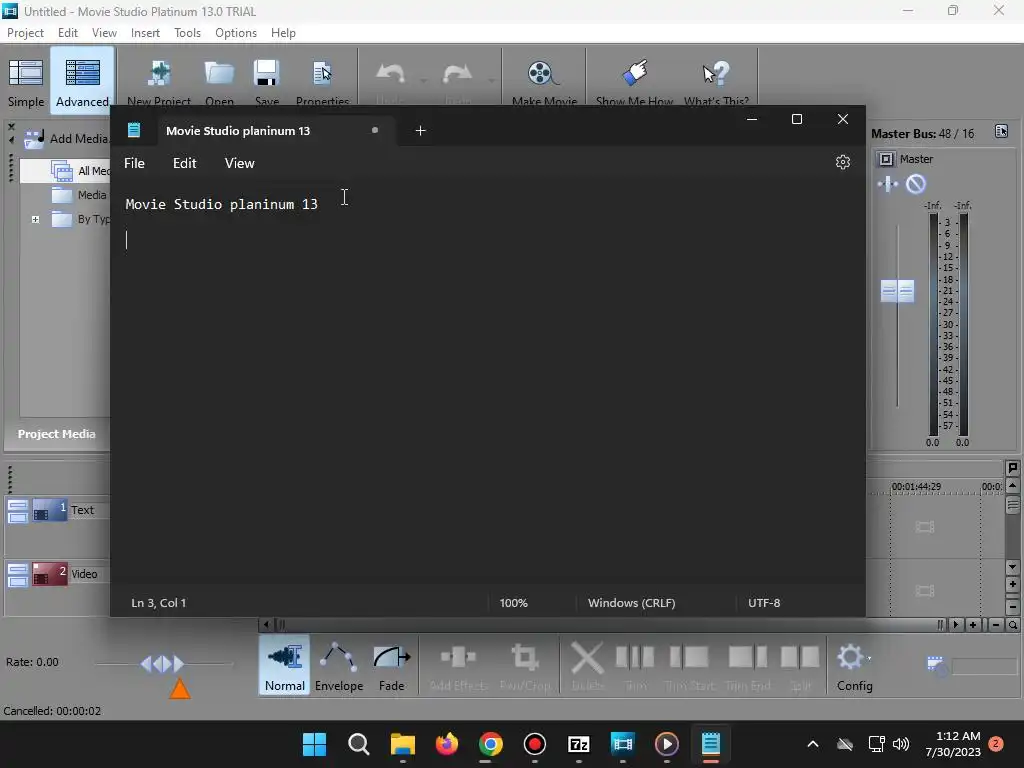Click timeline horizontal zoom out minus
The height and width of the screenshot is (768, 1024).
tap(995, 625)
